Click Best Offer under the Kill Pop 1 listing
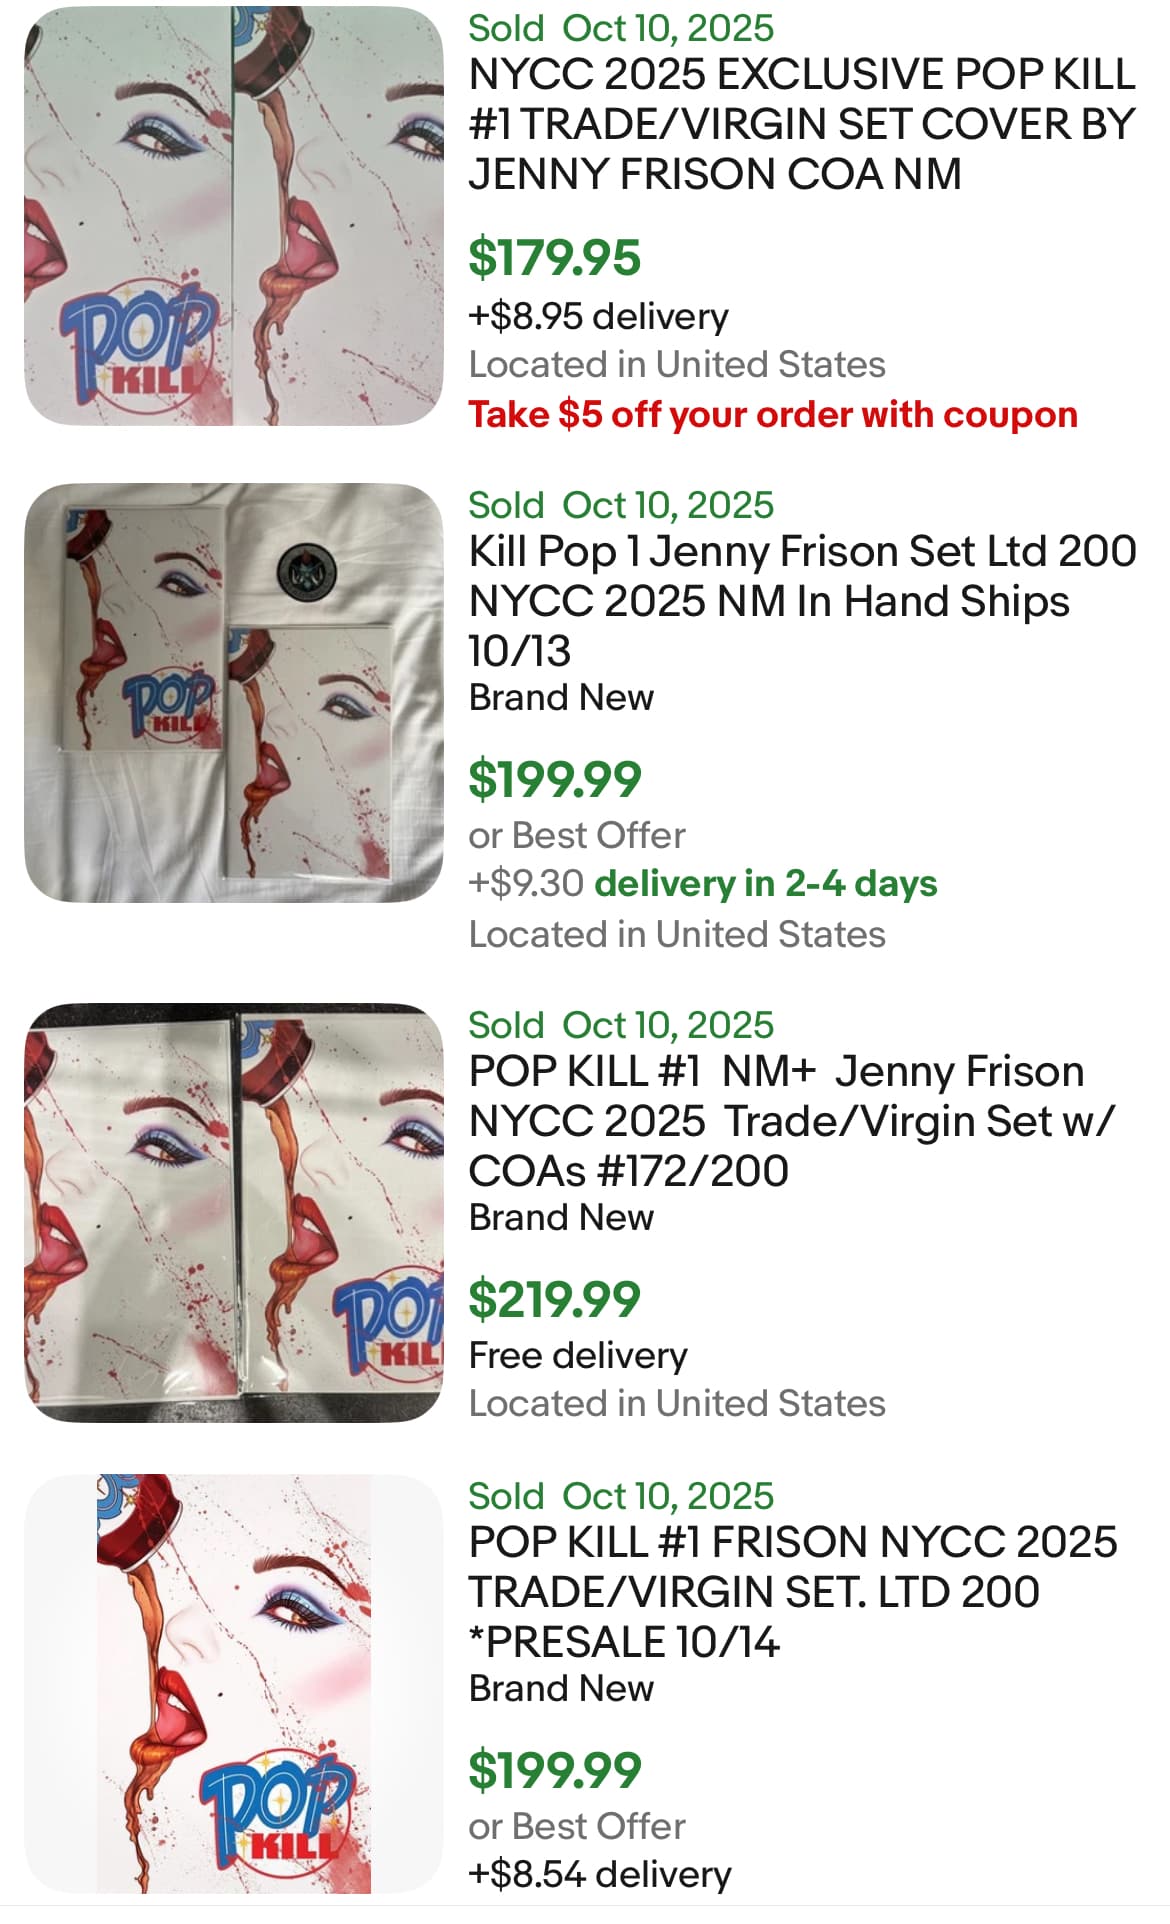1170x1924 pixels. pos(577,835)
